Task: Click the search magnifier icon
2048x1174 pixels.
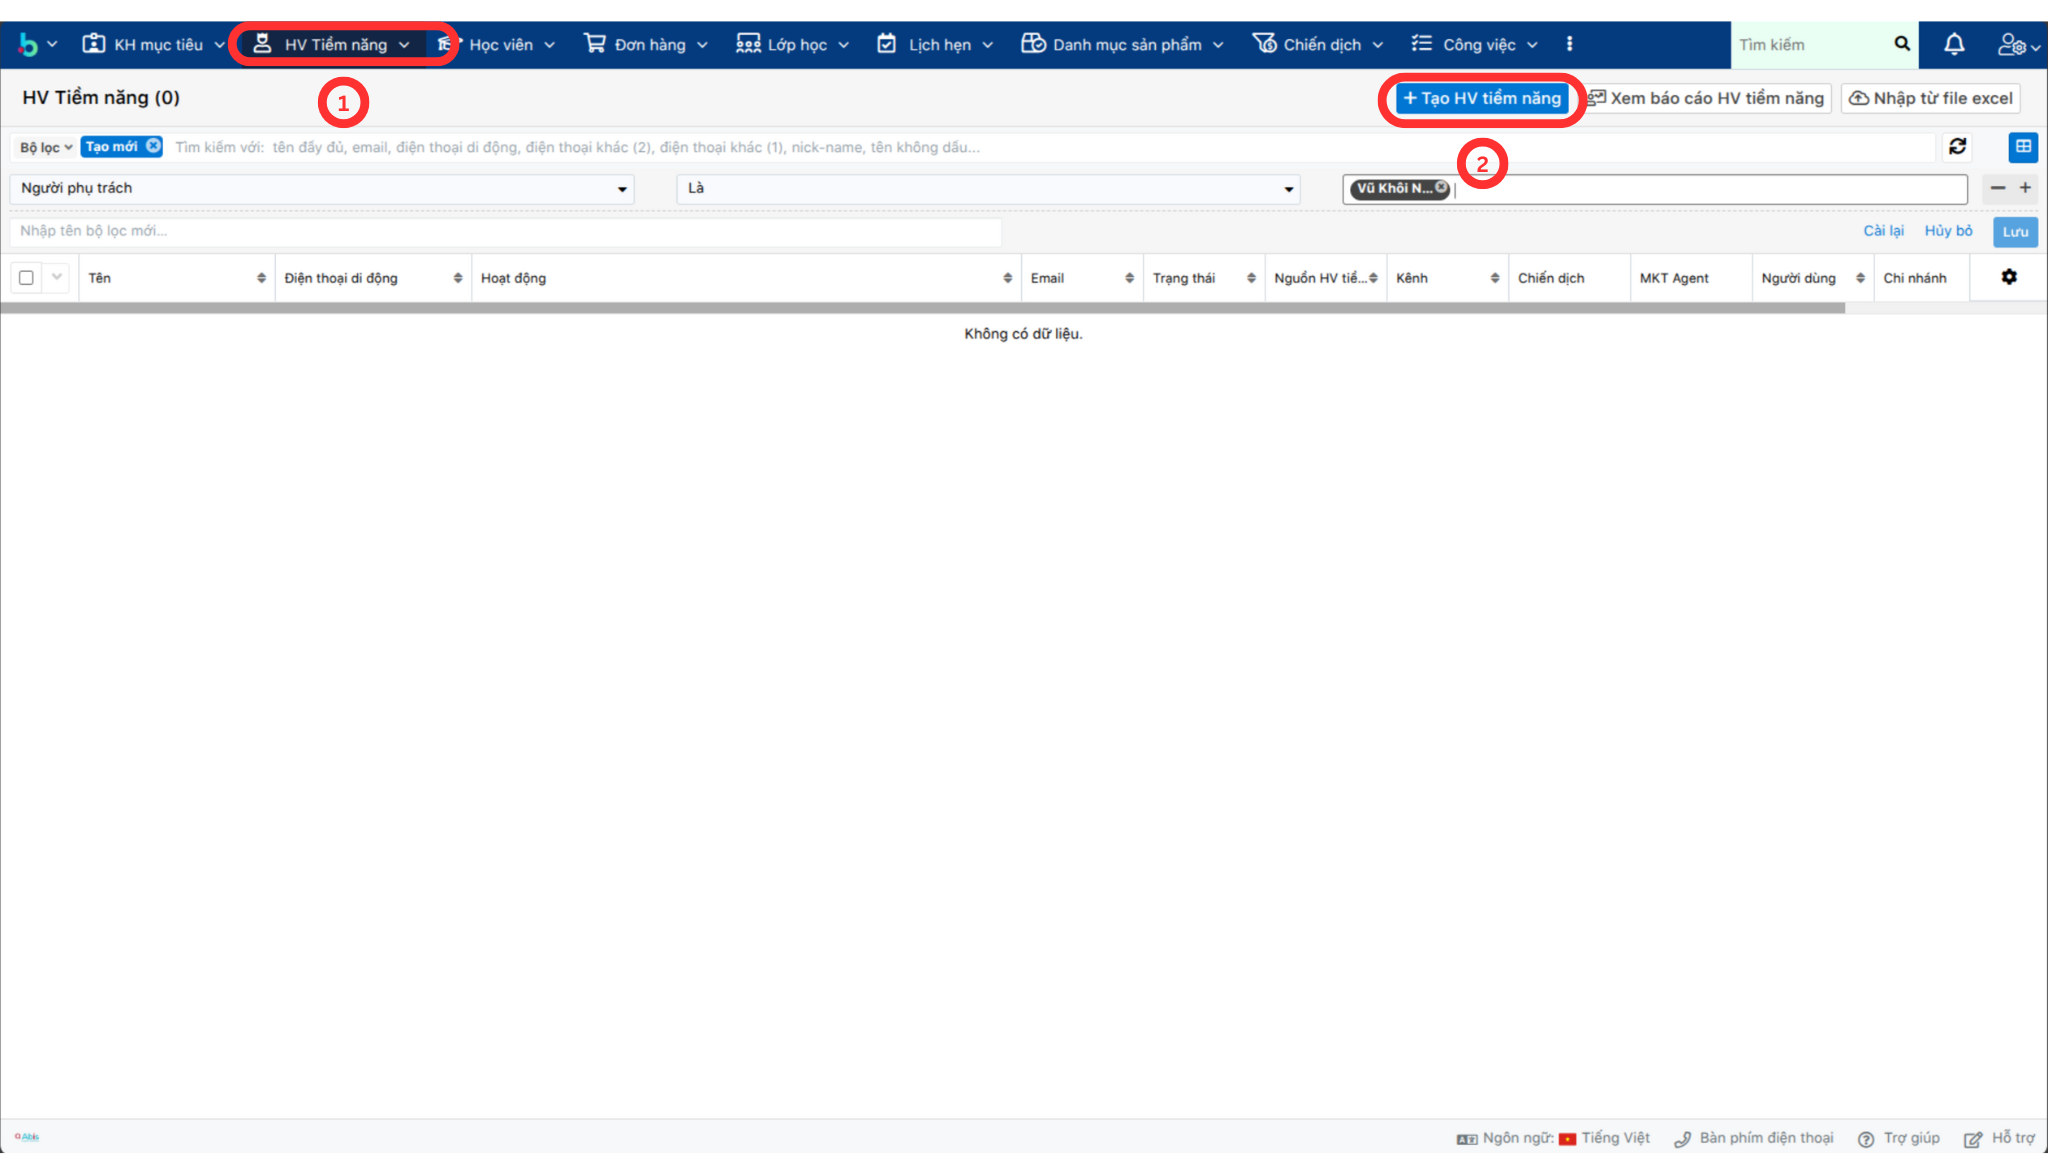Action: click(1901, 44)
